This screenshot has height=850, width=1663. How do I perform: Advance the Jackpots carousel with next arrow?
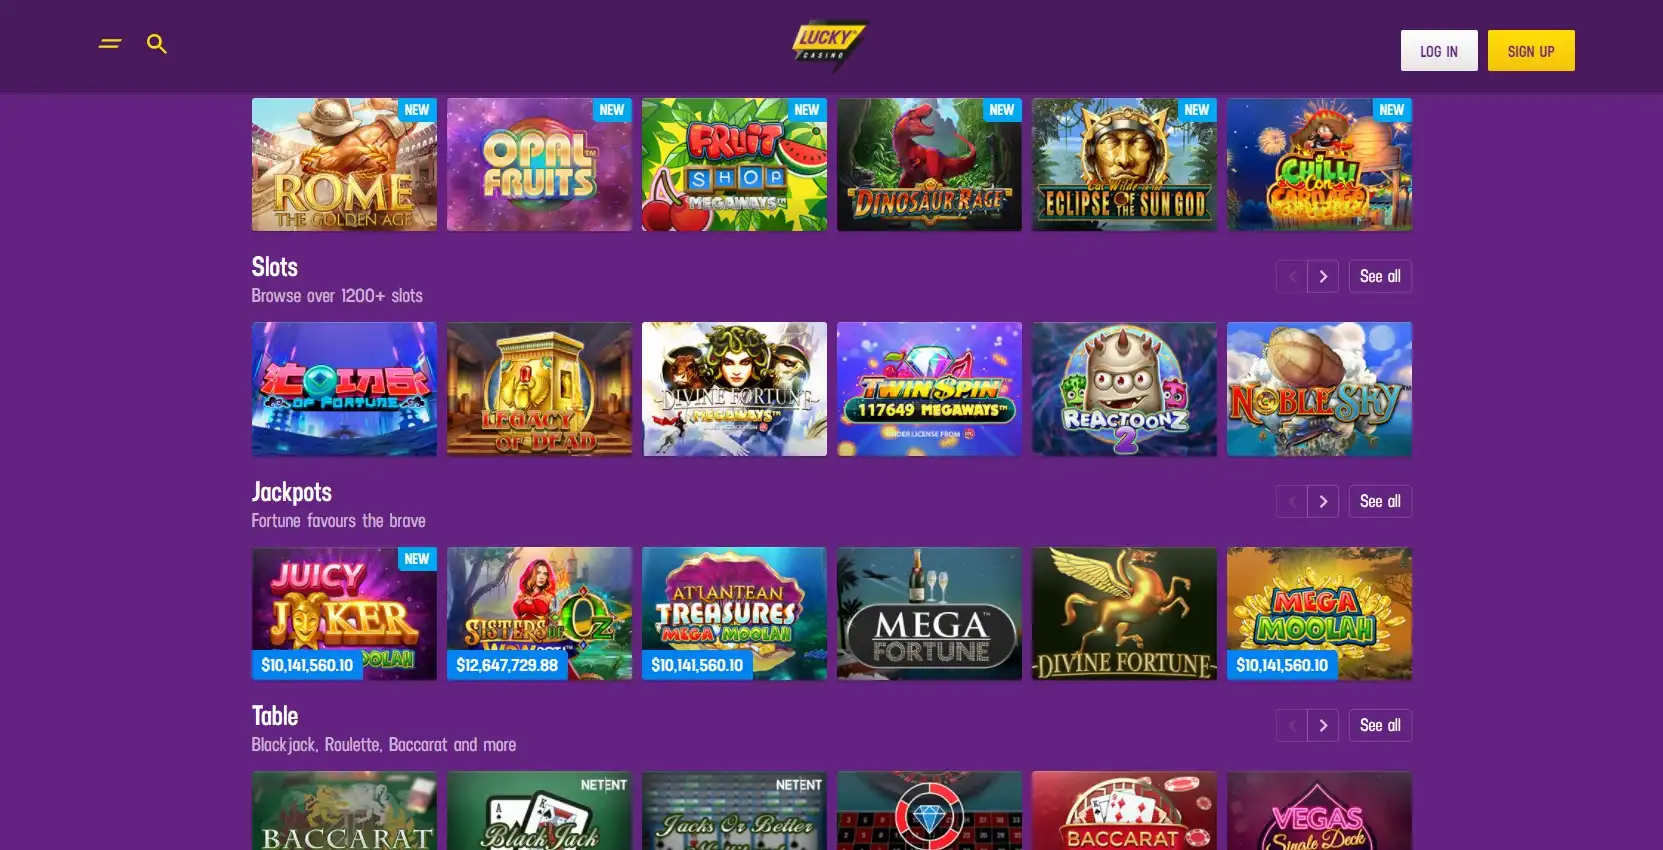[1323, 502]
